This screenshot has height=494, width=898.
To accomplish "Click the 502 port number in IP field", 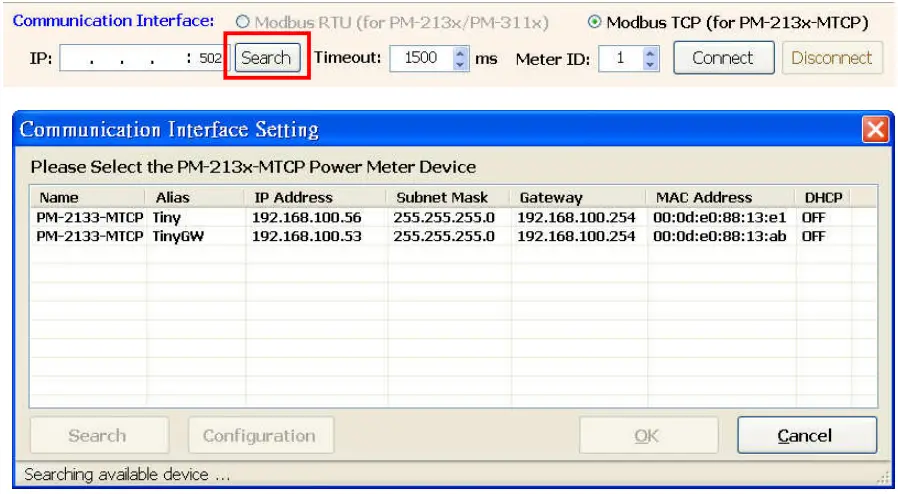I will click(x=210, y=58).
